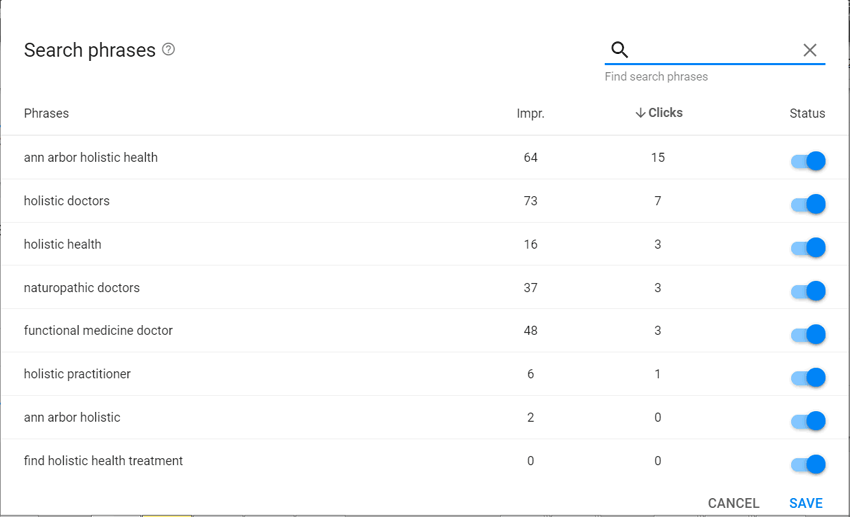Select the phrase 'holistic doctors'
The image size is (850, 517).
(x=67, y=201)
